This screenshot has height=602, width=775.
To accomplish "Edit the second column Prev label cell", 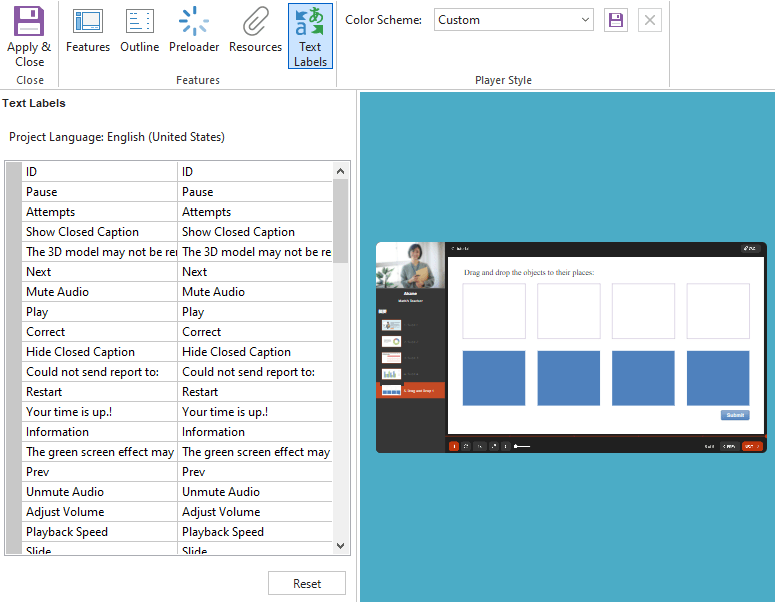I will click(x=255, y=472).
